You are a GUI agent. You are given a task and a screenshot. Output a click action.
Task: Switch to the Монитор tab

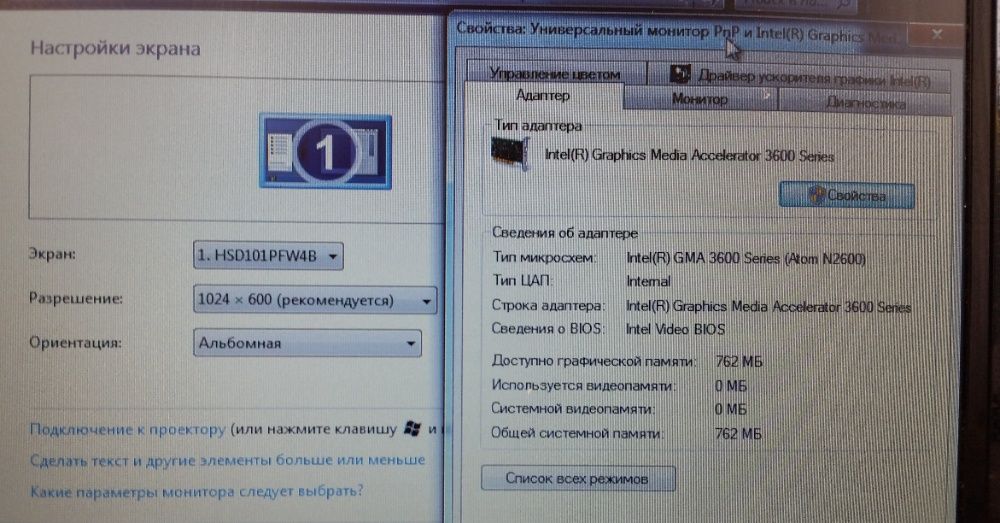pyautogui.click(x=700, y=99)
